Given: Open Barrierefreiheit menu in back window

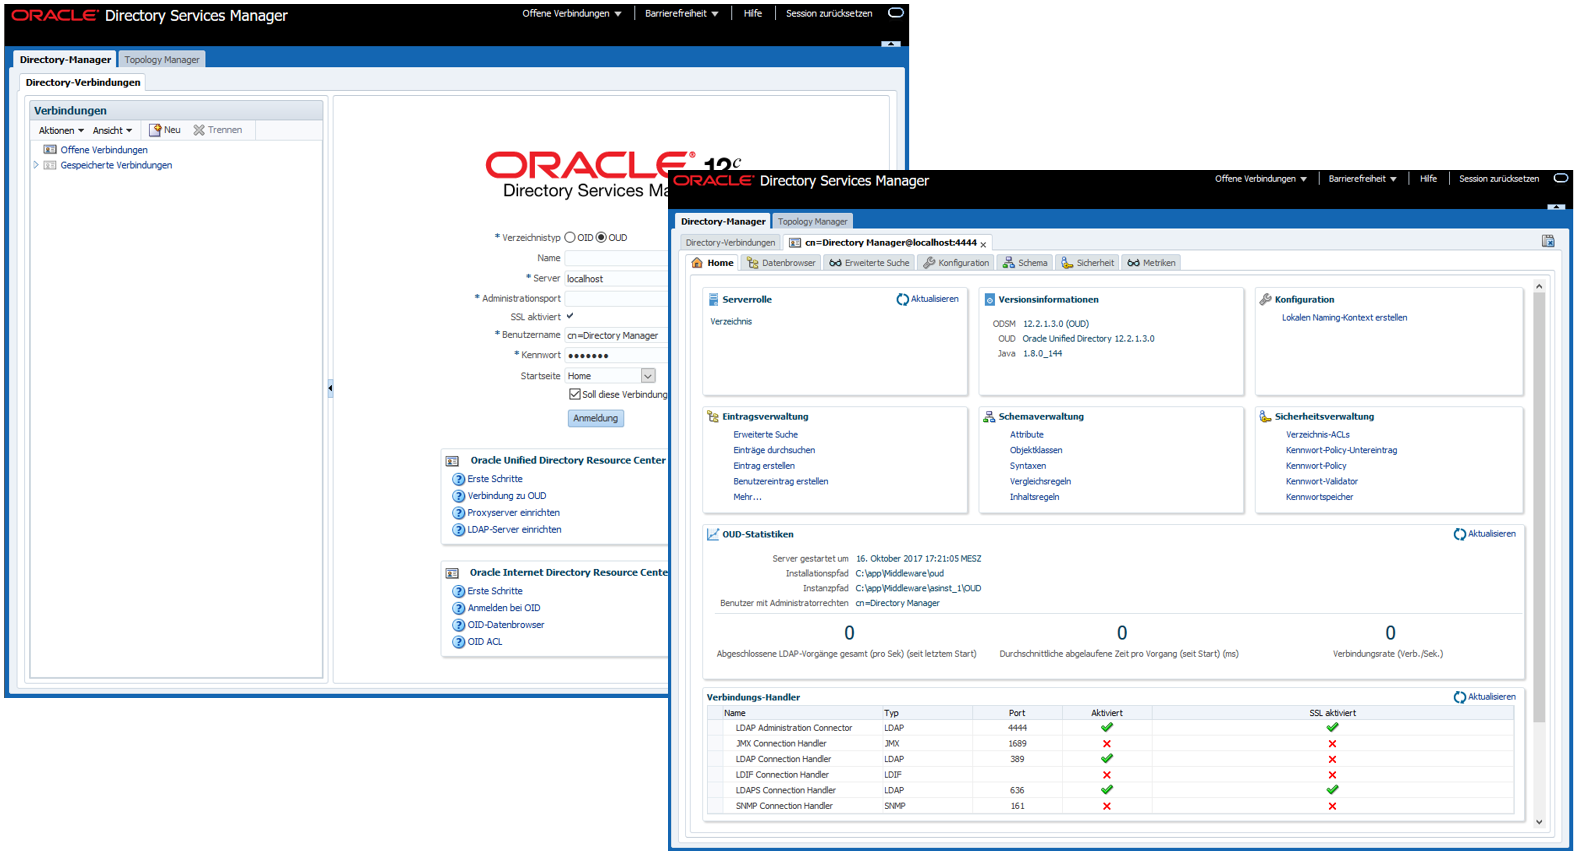Looking at the screenshot, I should pyautogui.click(x=682, y=14).
